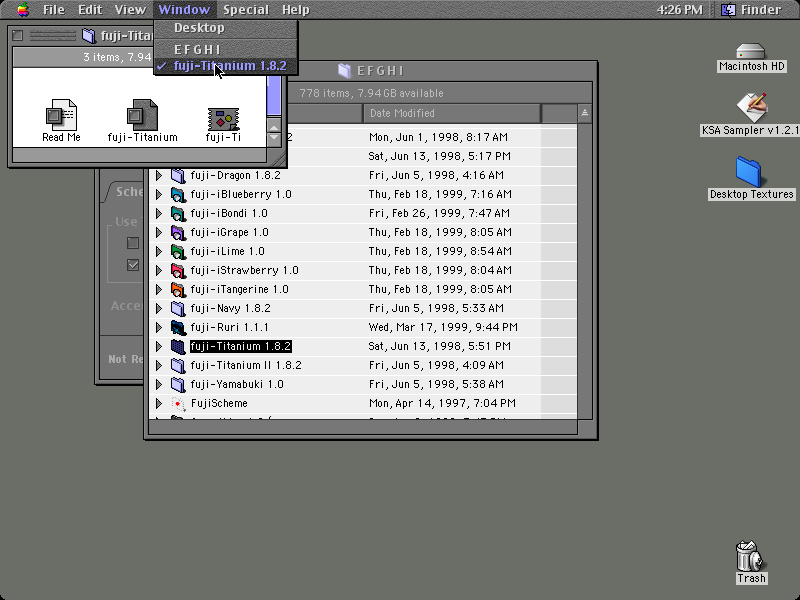Select fuji-iBondi 1.0 folder icon
This screenshot has width=800, height=600.
point(178,213)
